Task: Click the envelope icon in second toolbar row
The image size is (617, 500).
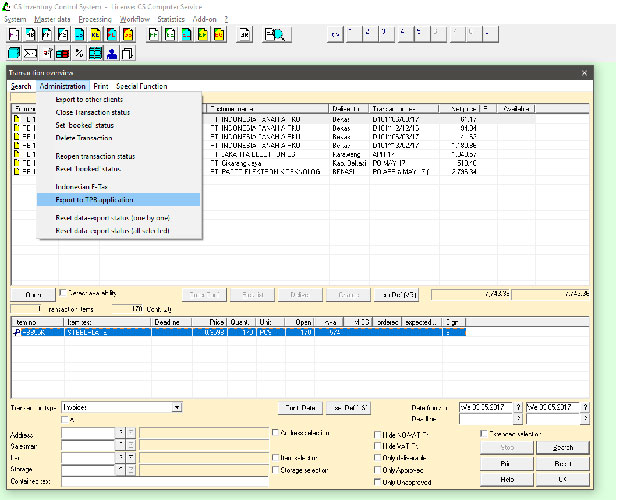Action: [30, 53]
